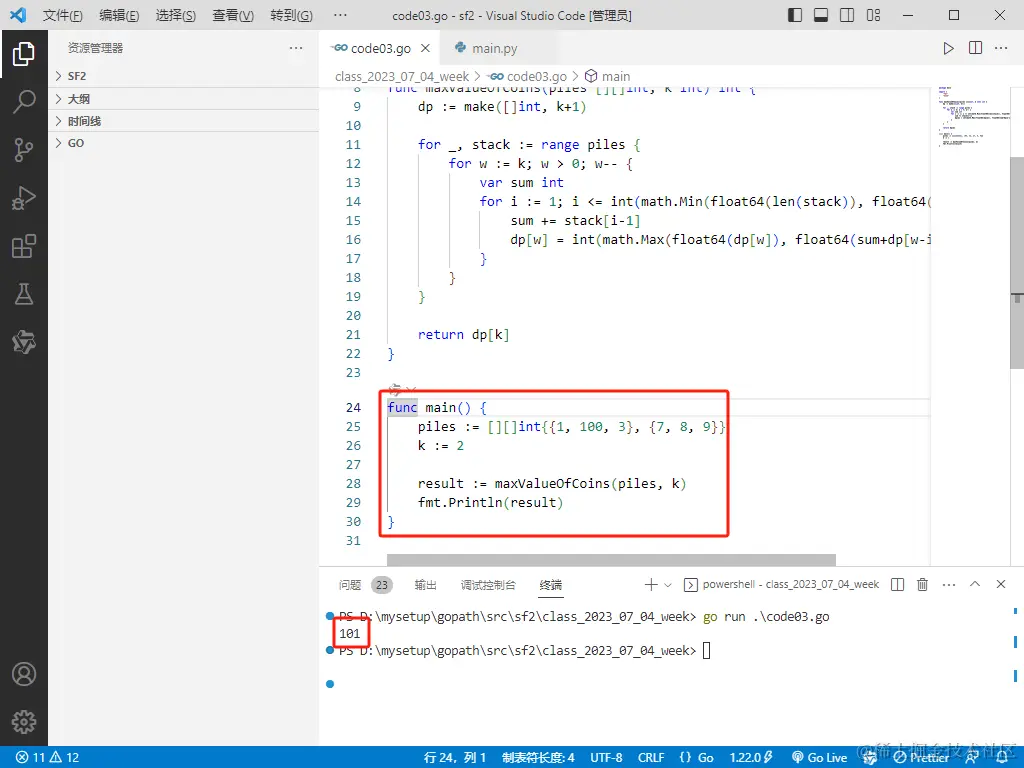Expand the GO section in explorer
The height and width of the screenshot is (768, 1024).
(184, 143)
